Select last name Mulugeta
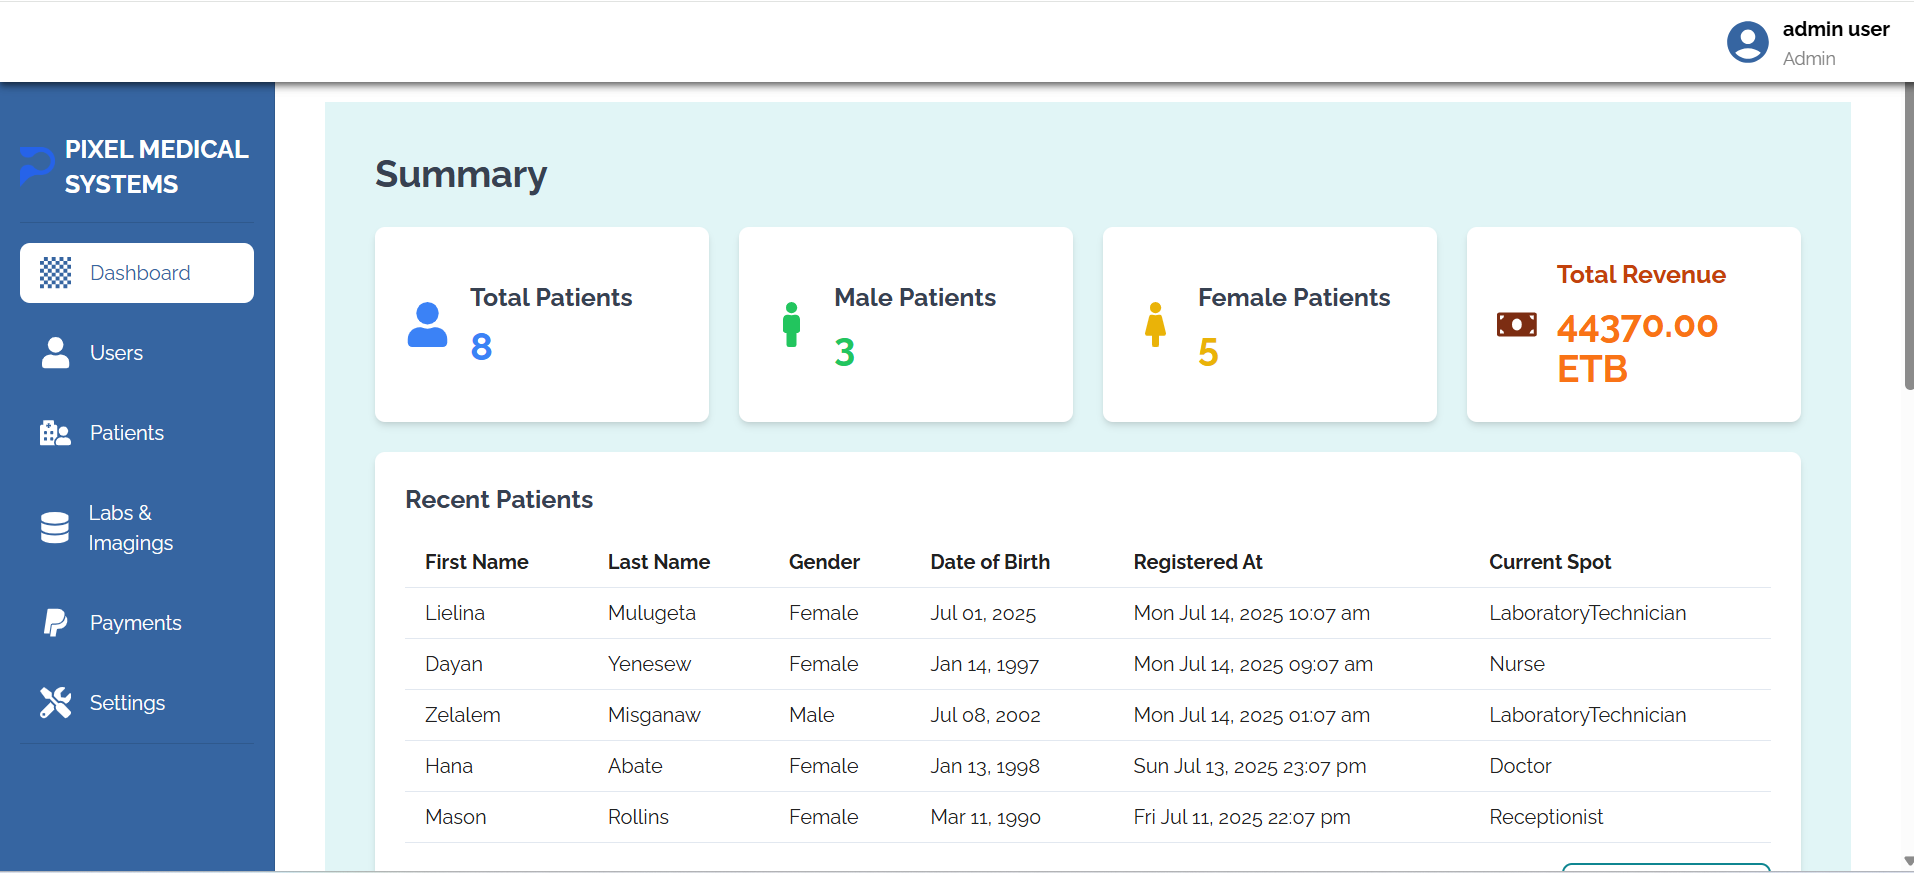The height and width of the screenshot is (873, 1914). 652,613
